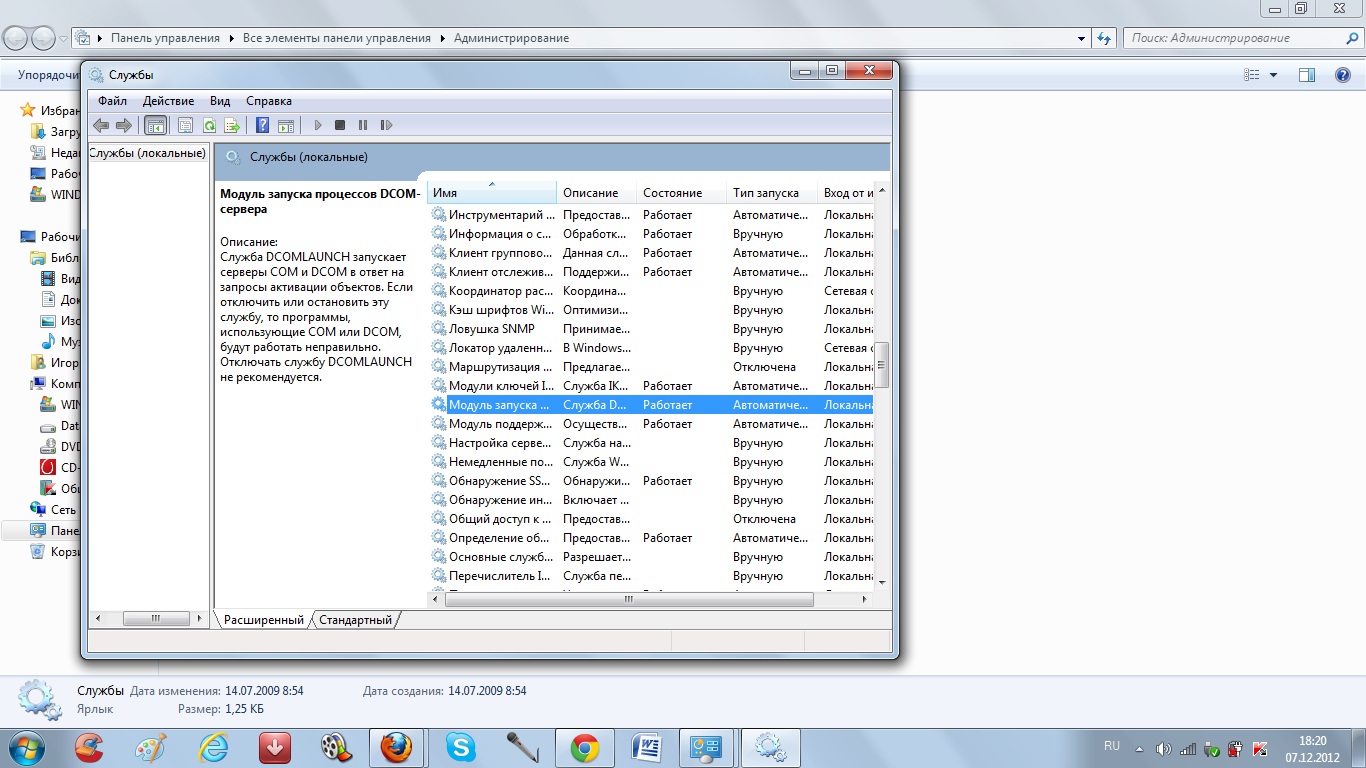The height and width of the screenshot is (768, 1366).
Task: Select the Модуль запуска service row
Action: 651,405
